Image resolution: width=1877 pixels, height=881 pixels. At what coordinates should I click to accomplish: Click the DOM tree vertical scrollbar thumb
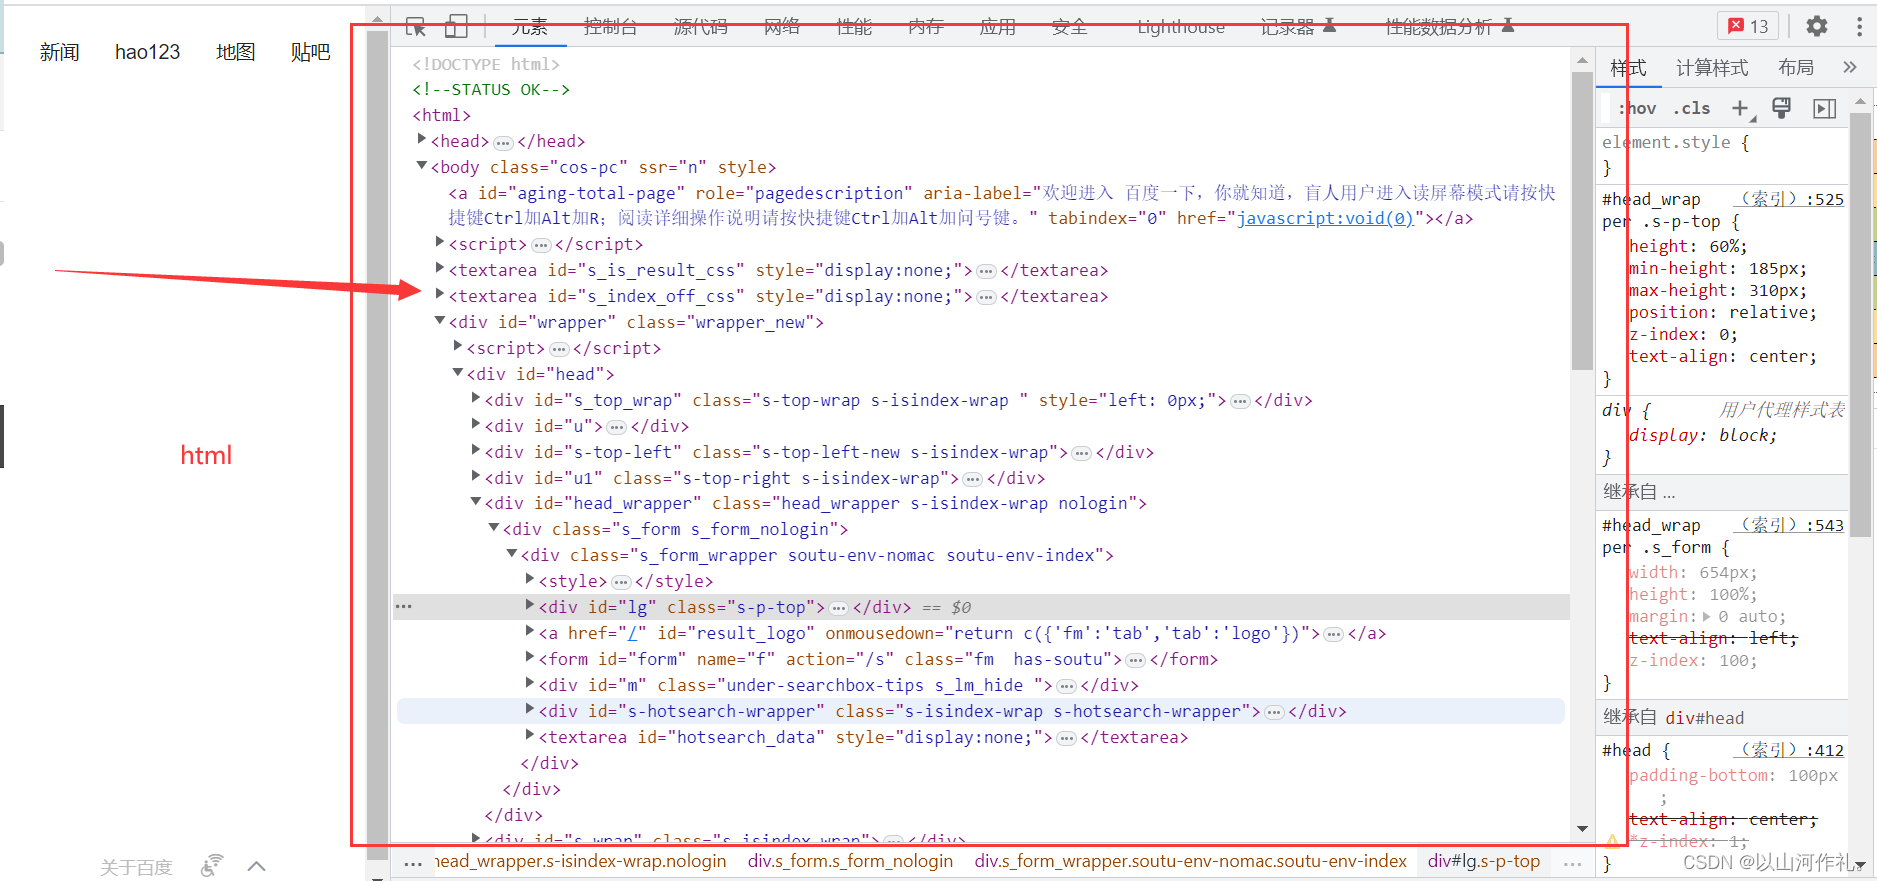(x=1582, y=220)
